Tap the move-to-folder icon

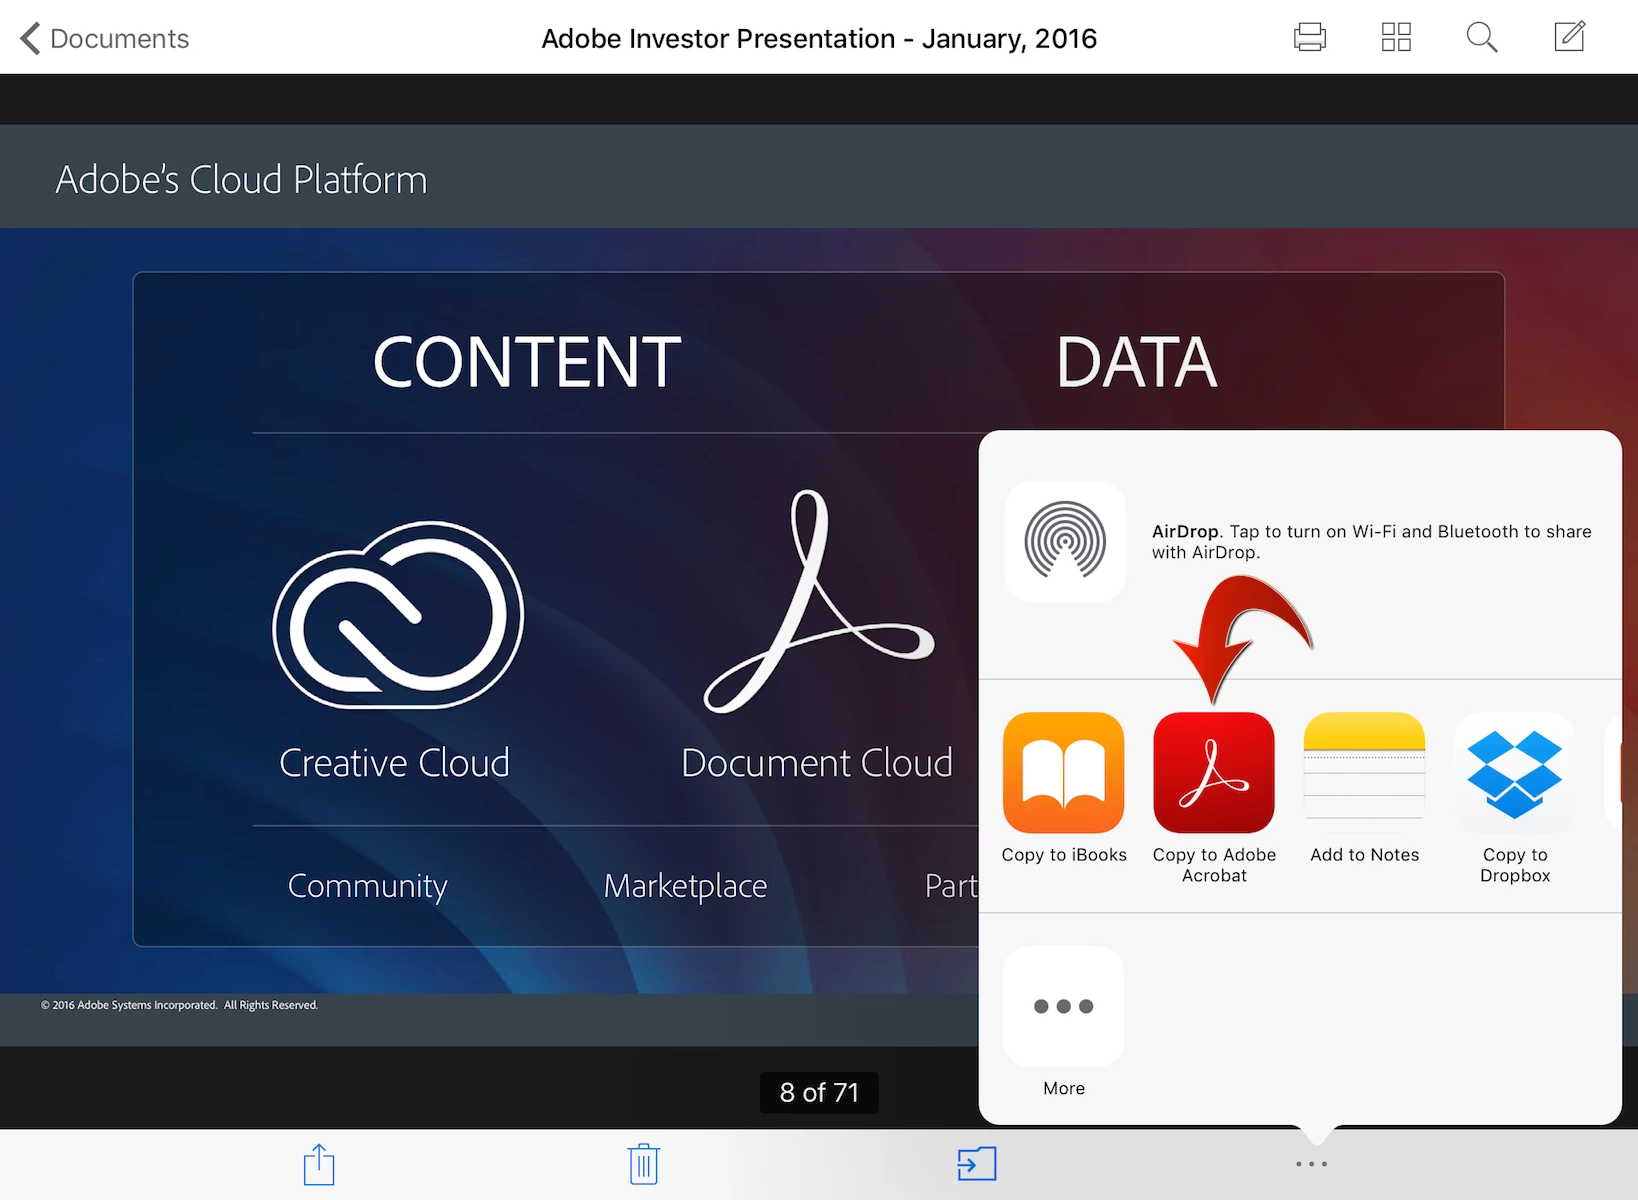click(x=976, y=1164)
